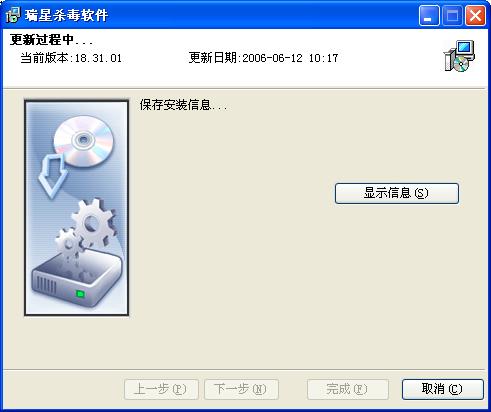
Task: Click the CD disc in the side illustration
Action: click(84, 141)
